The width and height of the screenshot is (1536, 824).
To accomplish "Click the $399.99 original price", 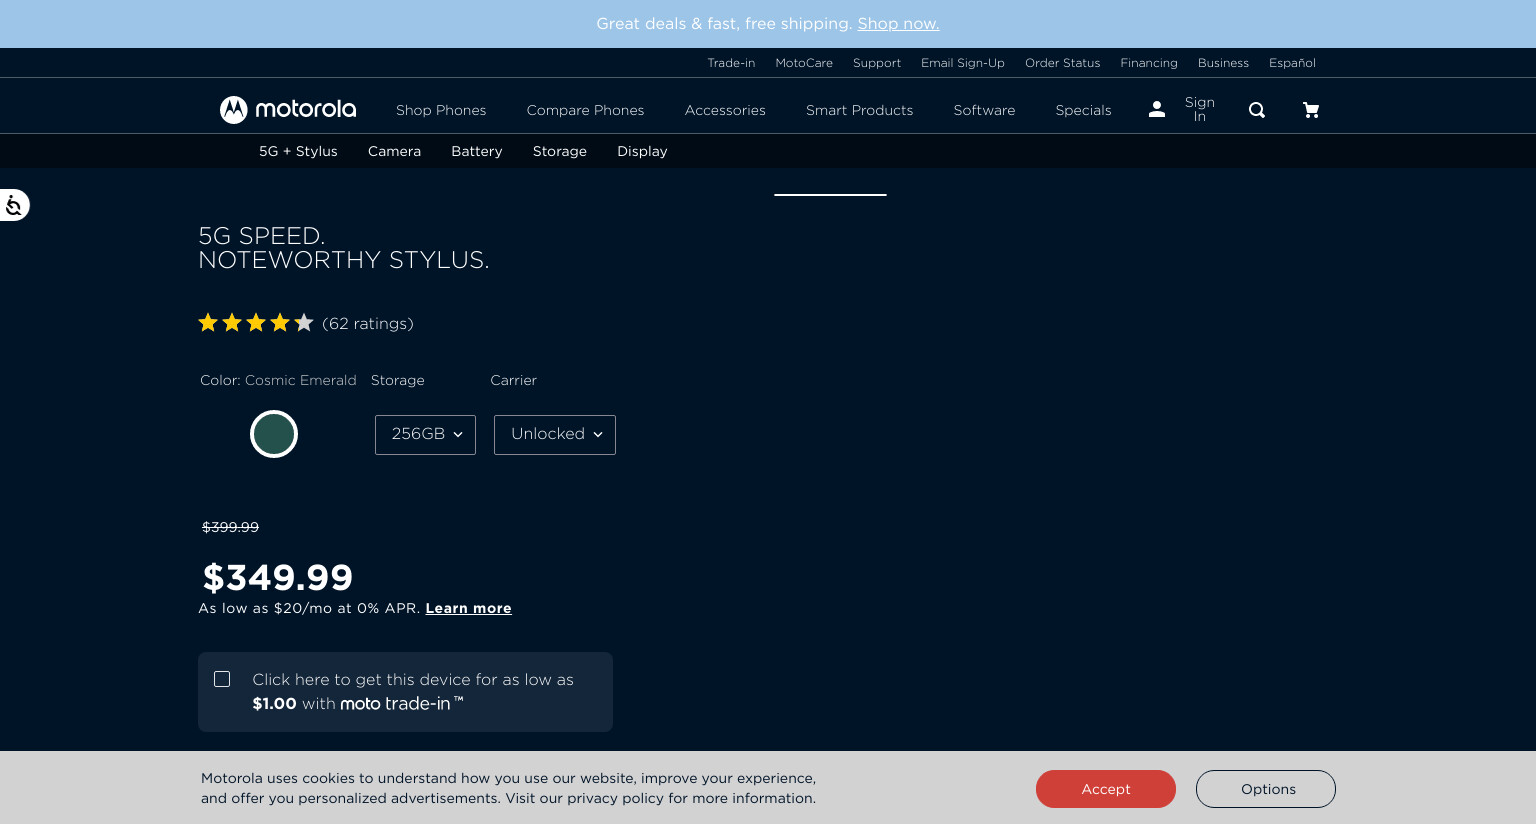I will click(x=230, y=527).
